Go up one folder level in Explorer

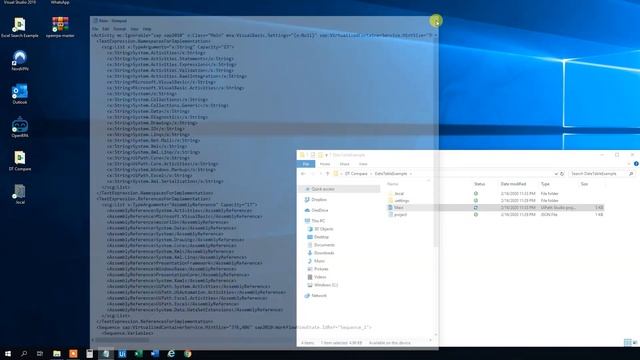[327, 173]
